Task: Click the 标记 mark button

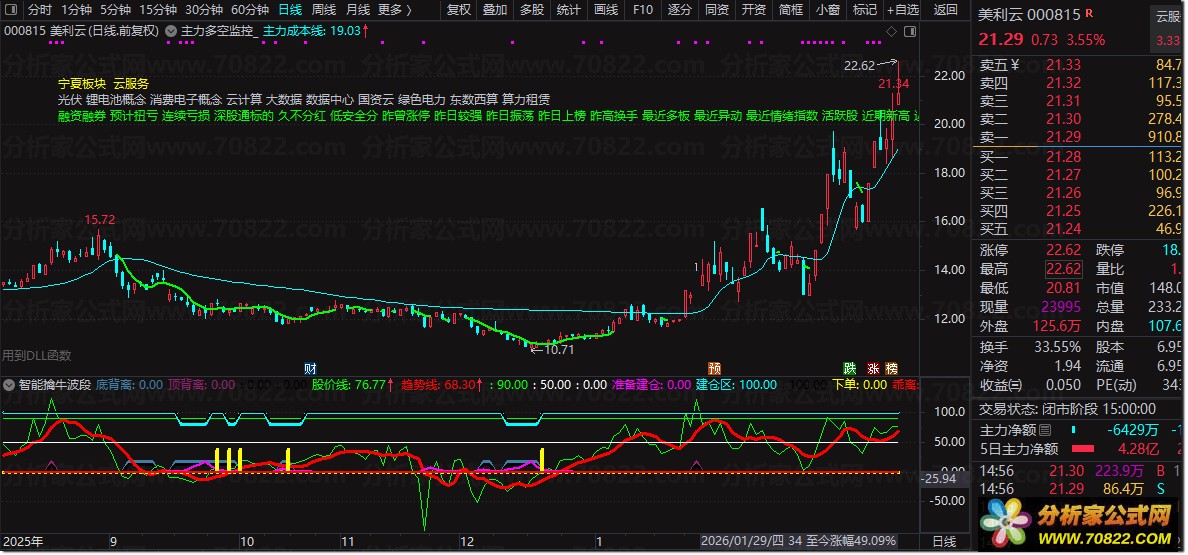Action: point(864,10)
